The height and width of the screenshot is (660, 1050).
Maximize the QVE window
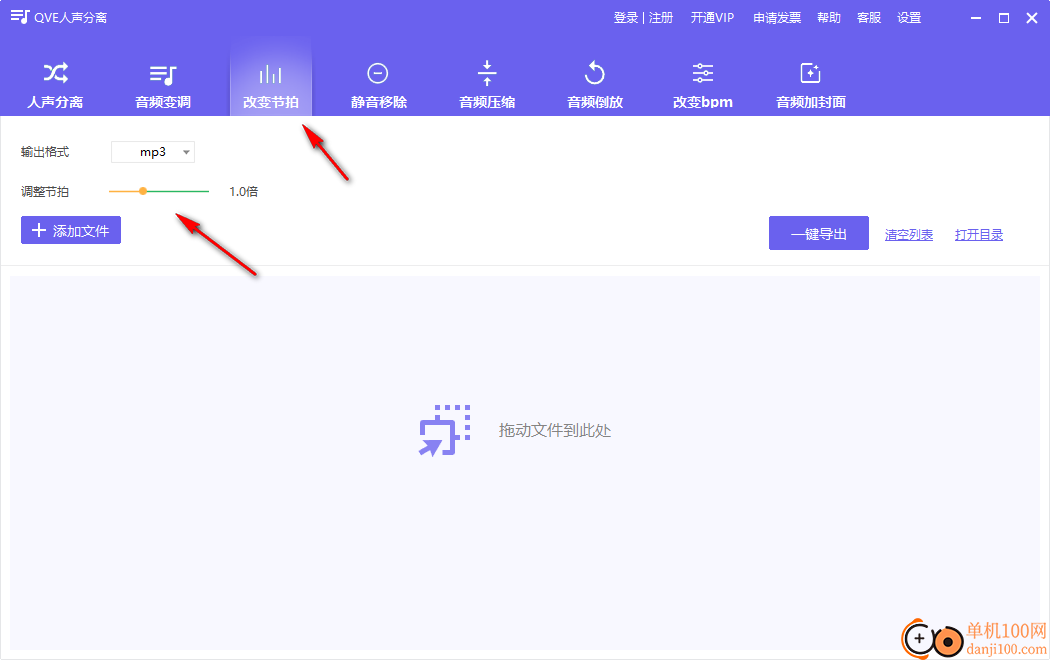click(x=1004, y=18)
